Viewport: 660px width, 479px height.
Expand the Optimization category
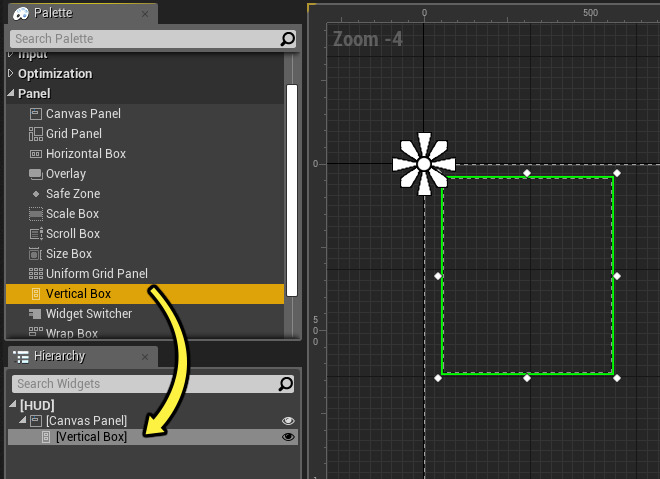pos(11,74)
